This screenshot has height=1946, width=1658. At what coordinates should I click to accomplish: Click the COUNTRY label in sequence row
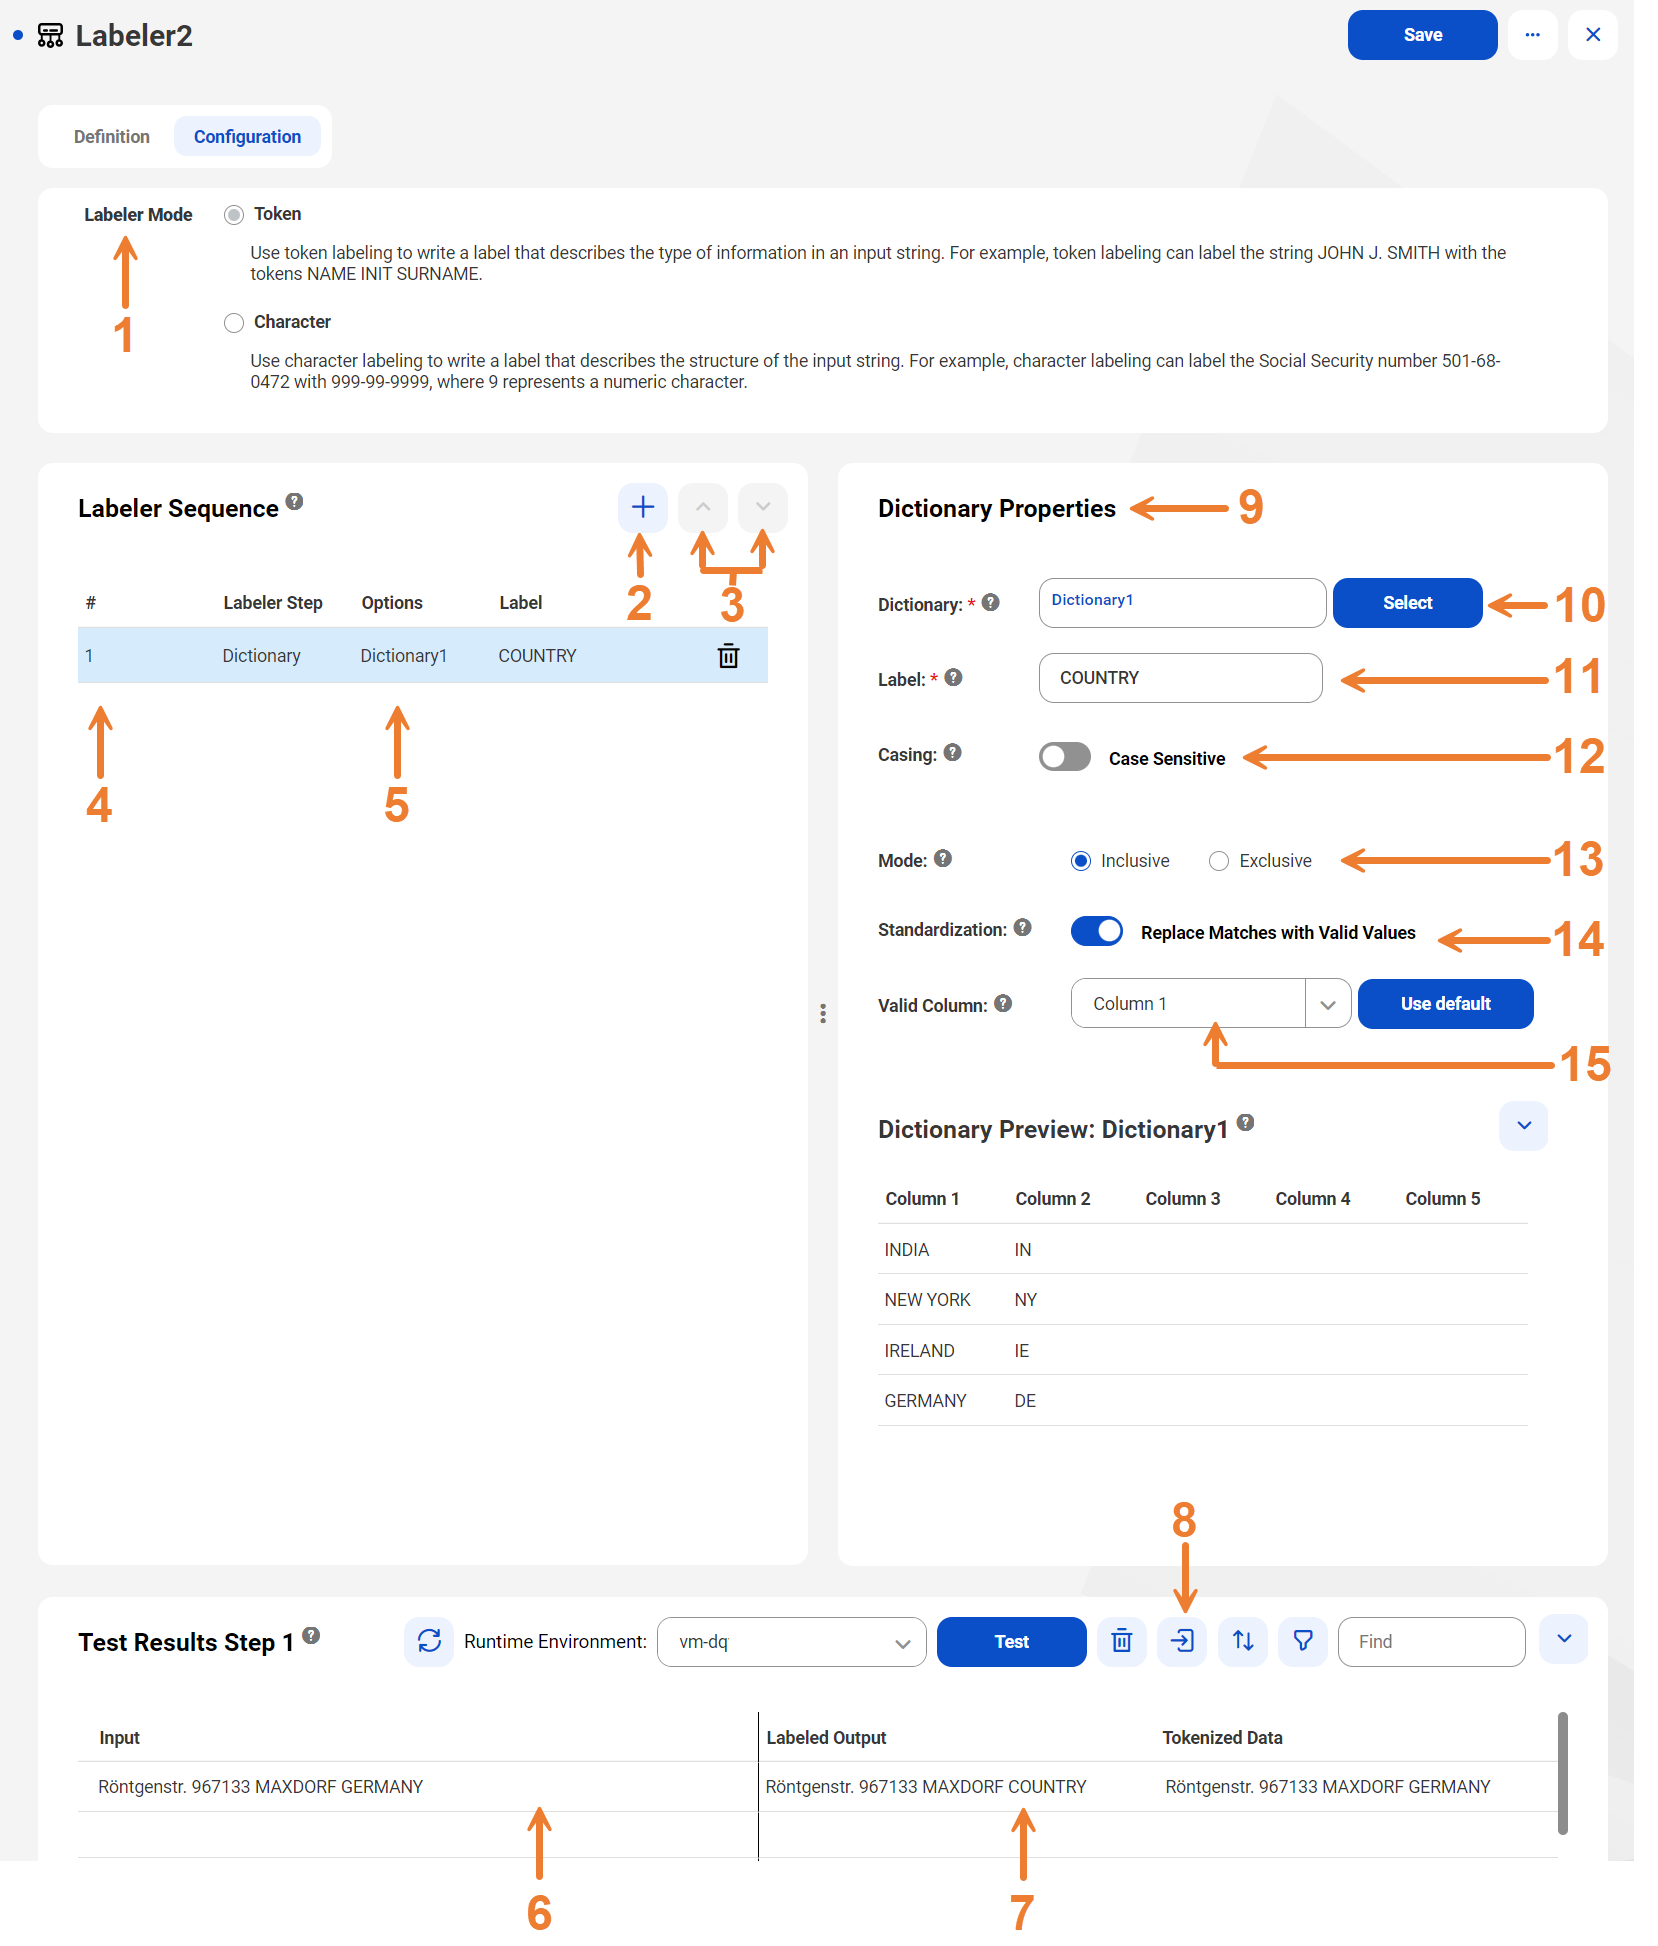pyautogui.click(x=537, y=656)
